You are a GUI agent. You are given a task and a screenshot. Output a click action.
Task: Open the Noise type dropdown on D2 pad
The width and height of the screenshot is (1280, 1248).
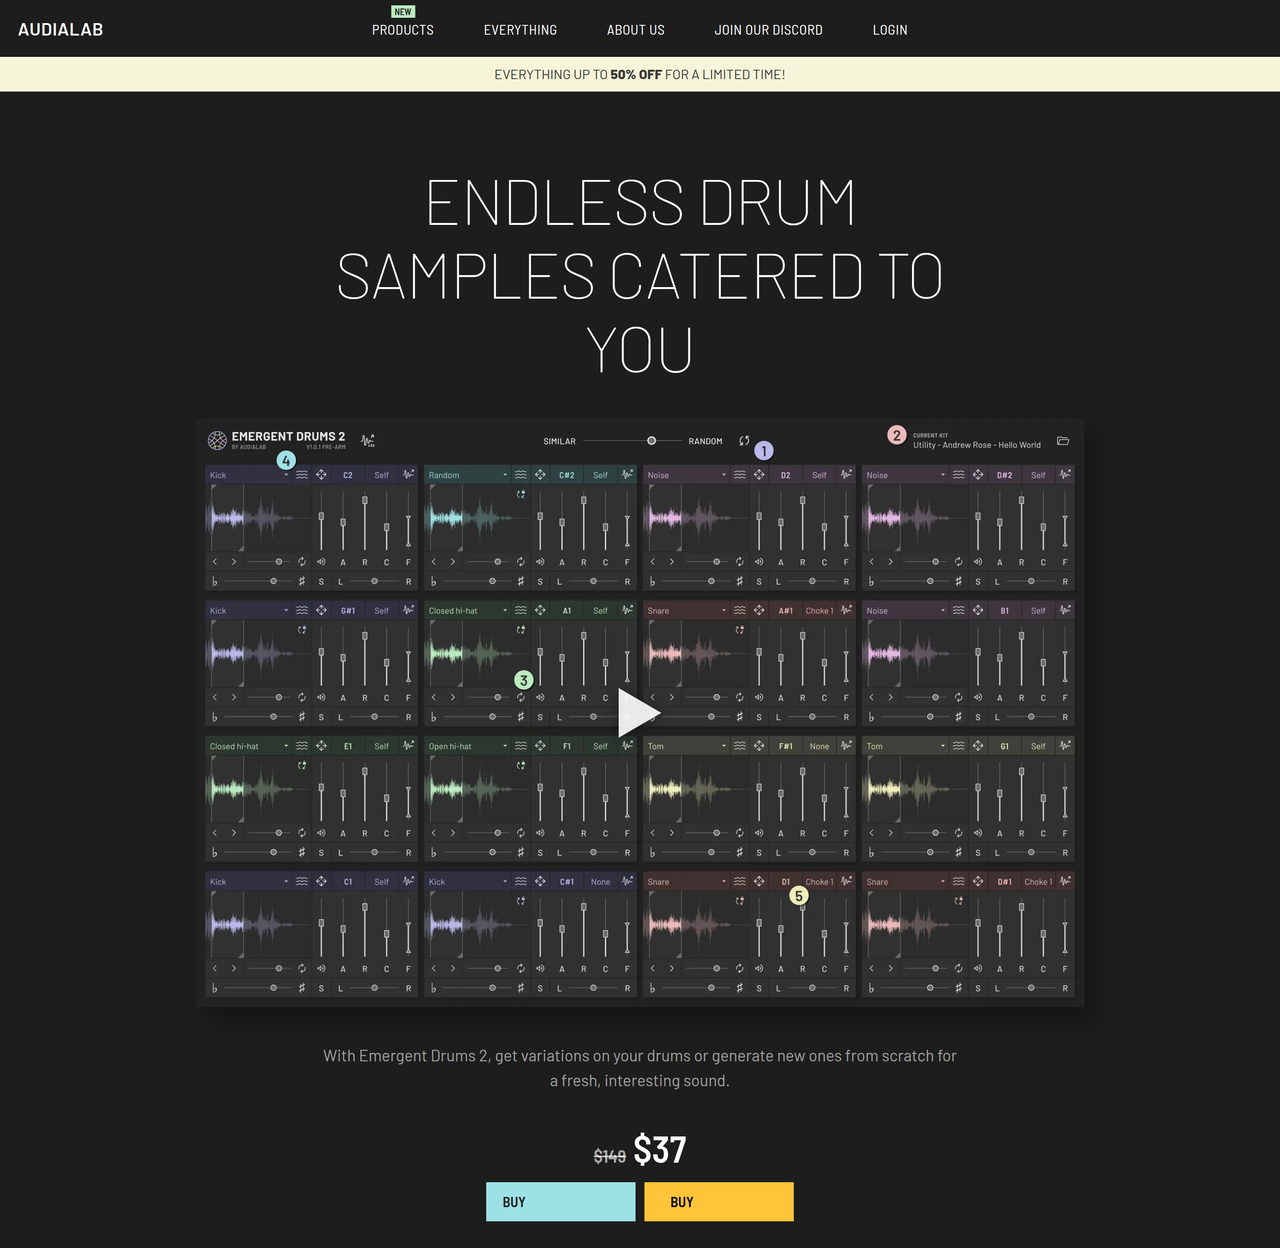tap(687, 475)
